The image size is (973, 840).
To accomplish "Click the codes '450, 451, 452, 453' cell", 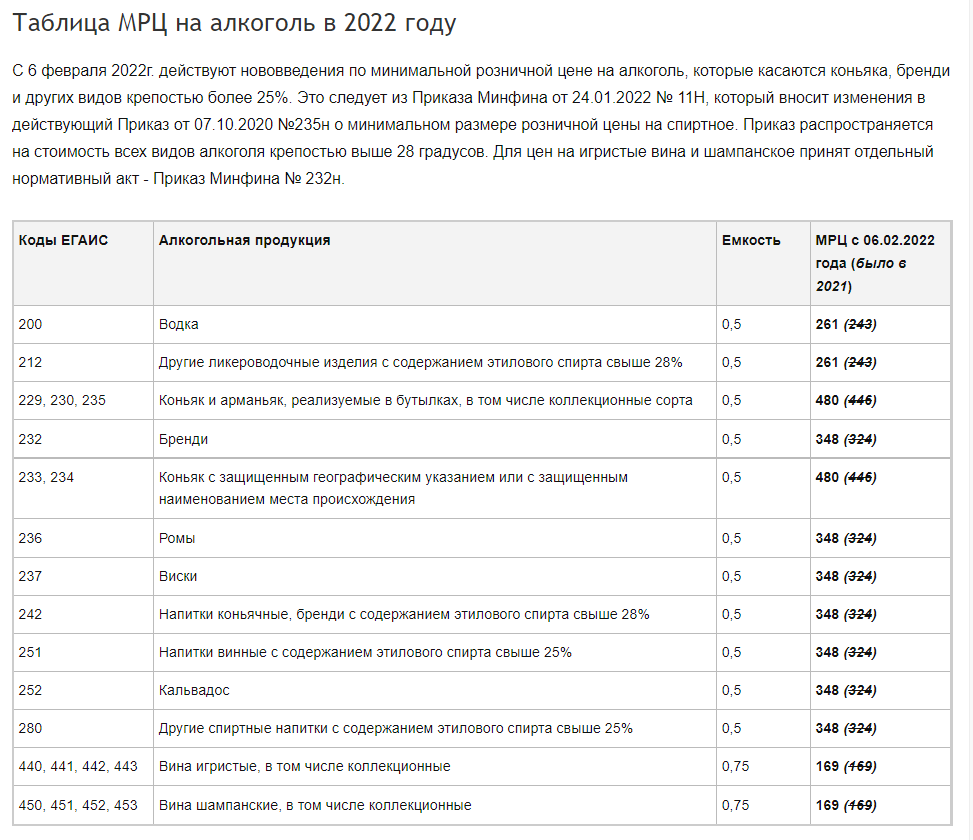I will [x=83, y=805].
